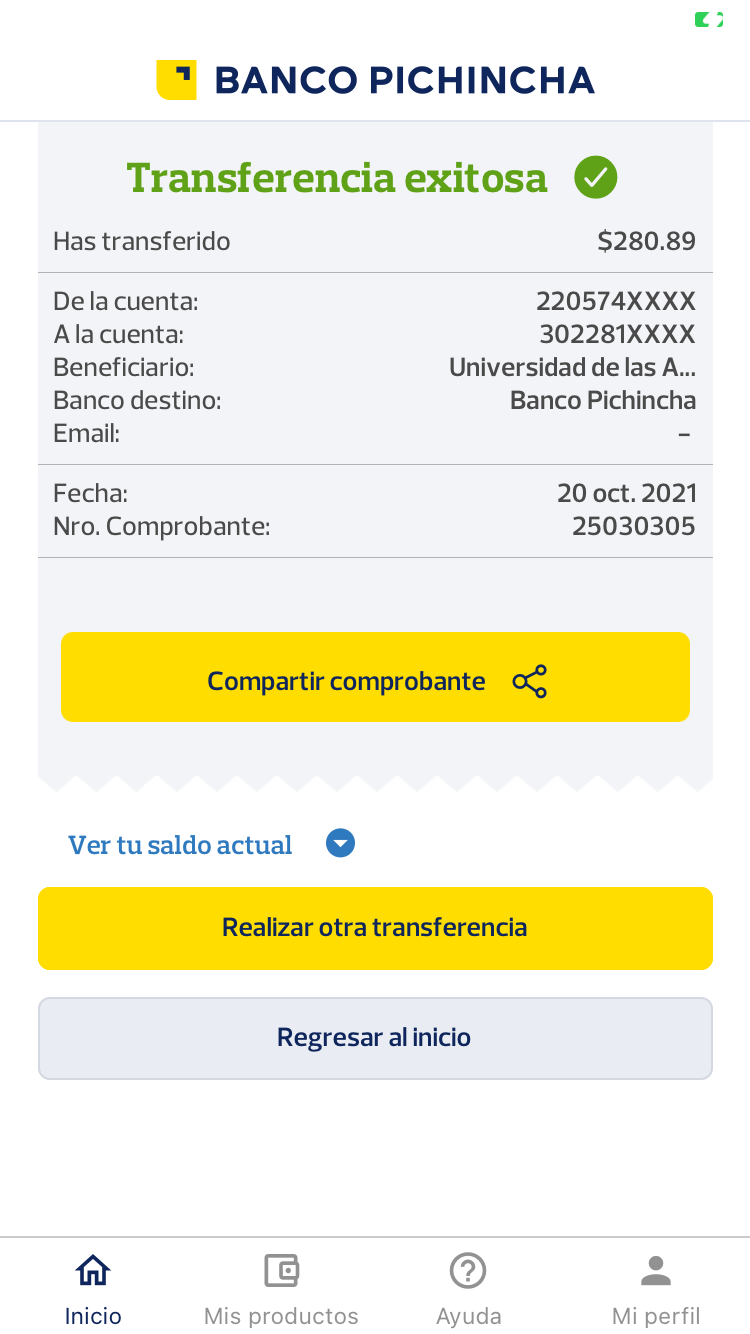
Task: Tap the green success checkmark icon
Action: tap(596, 178)
